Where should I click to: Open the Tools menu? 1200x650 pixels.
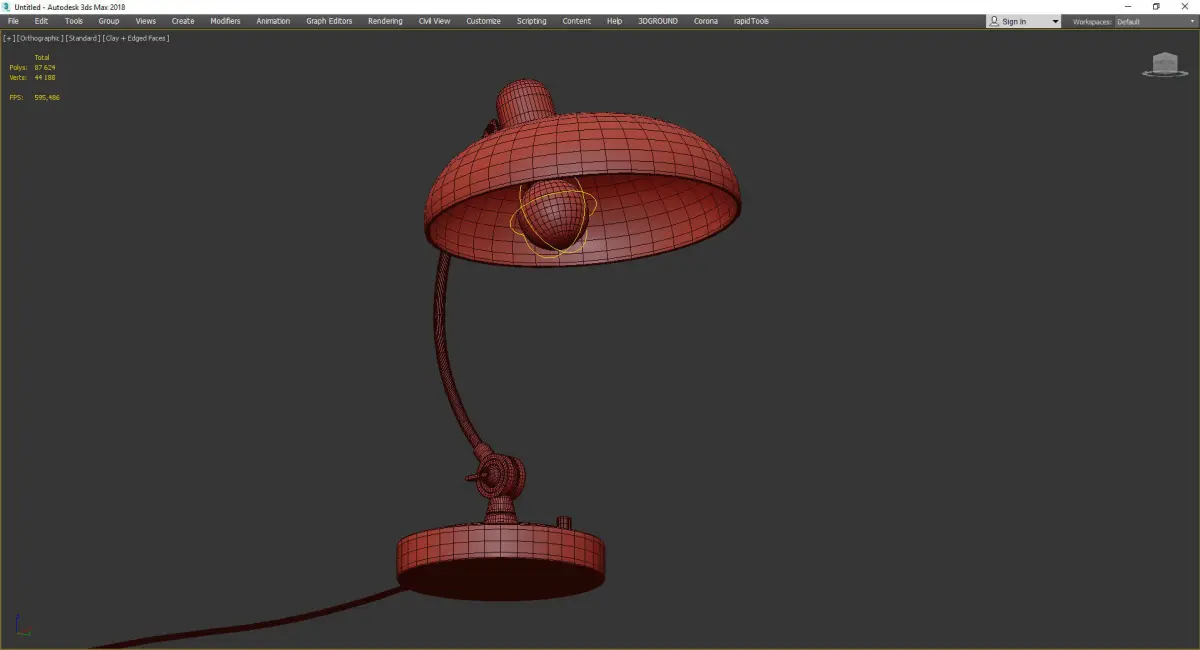pyautogui.click(x=74, y=21)
